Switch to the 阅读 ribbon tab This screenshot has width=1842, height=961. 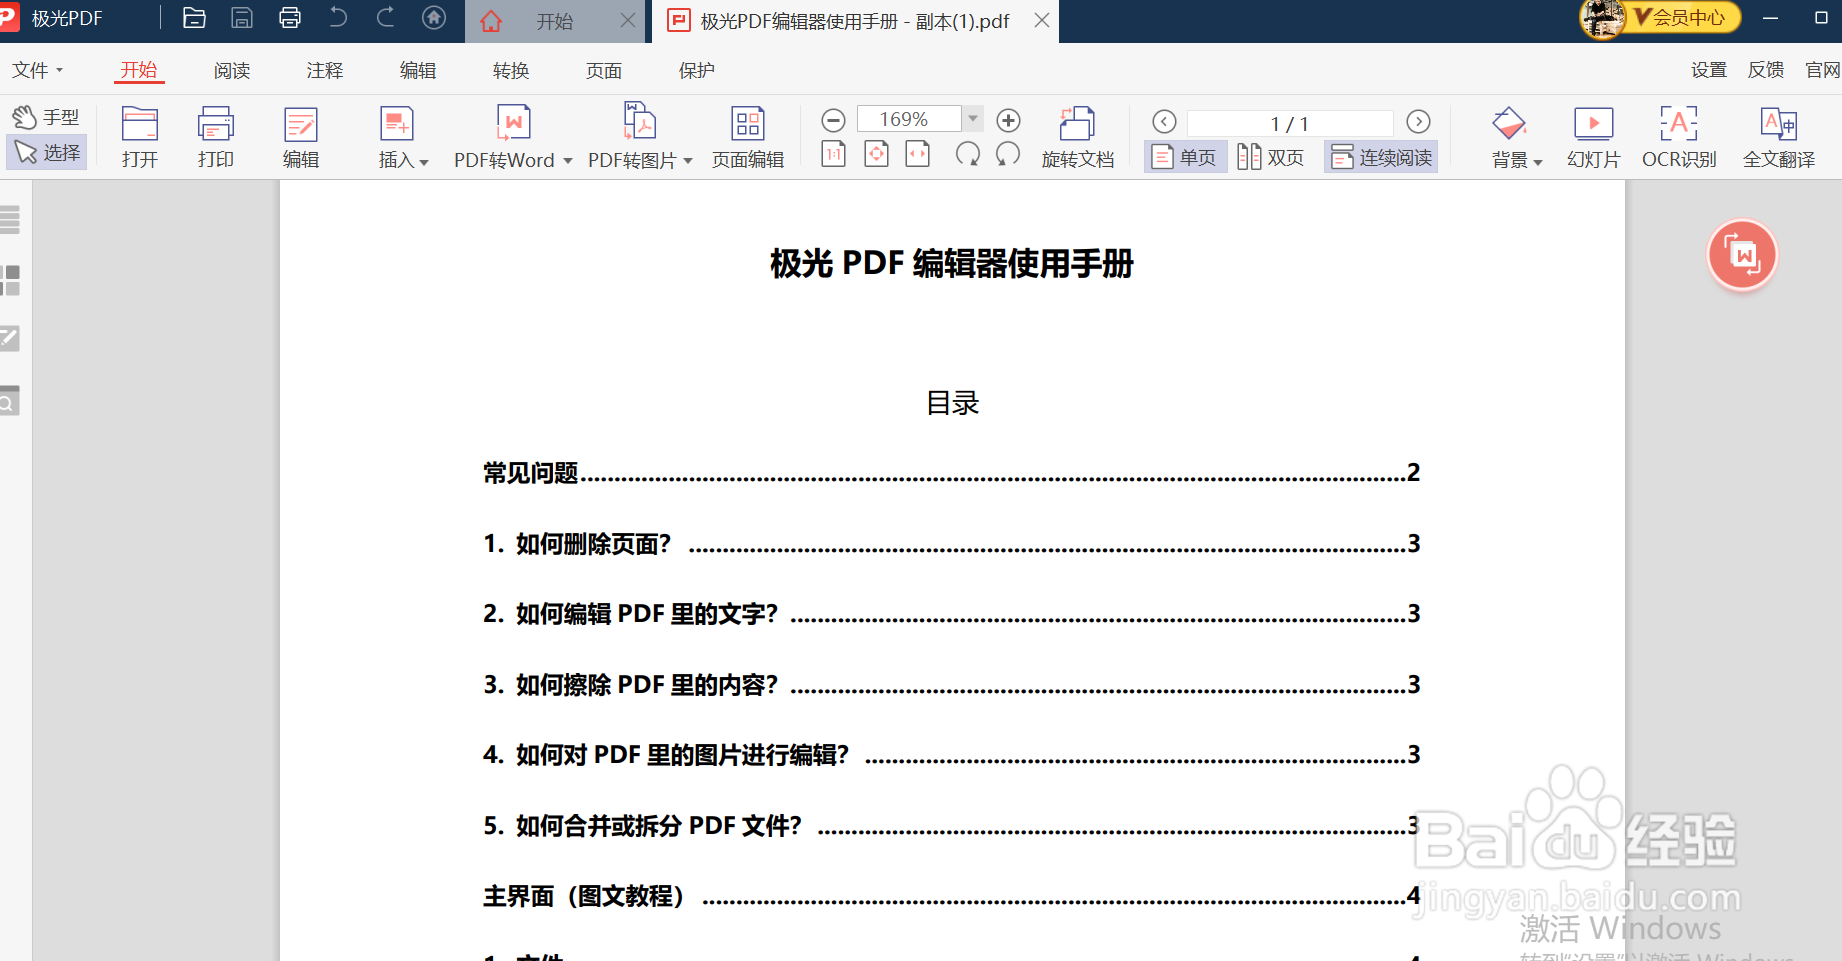click(232, 70)
